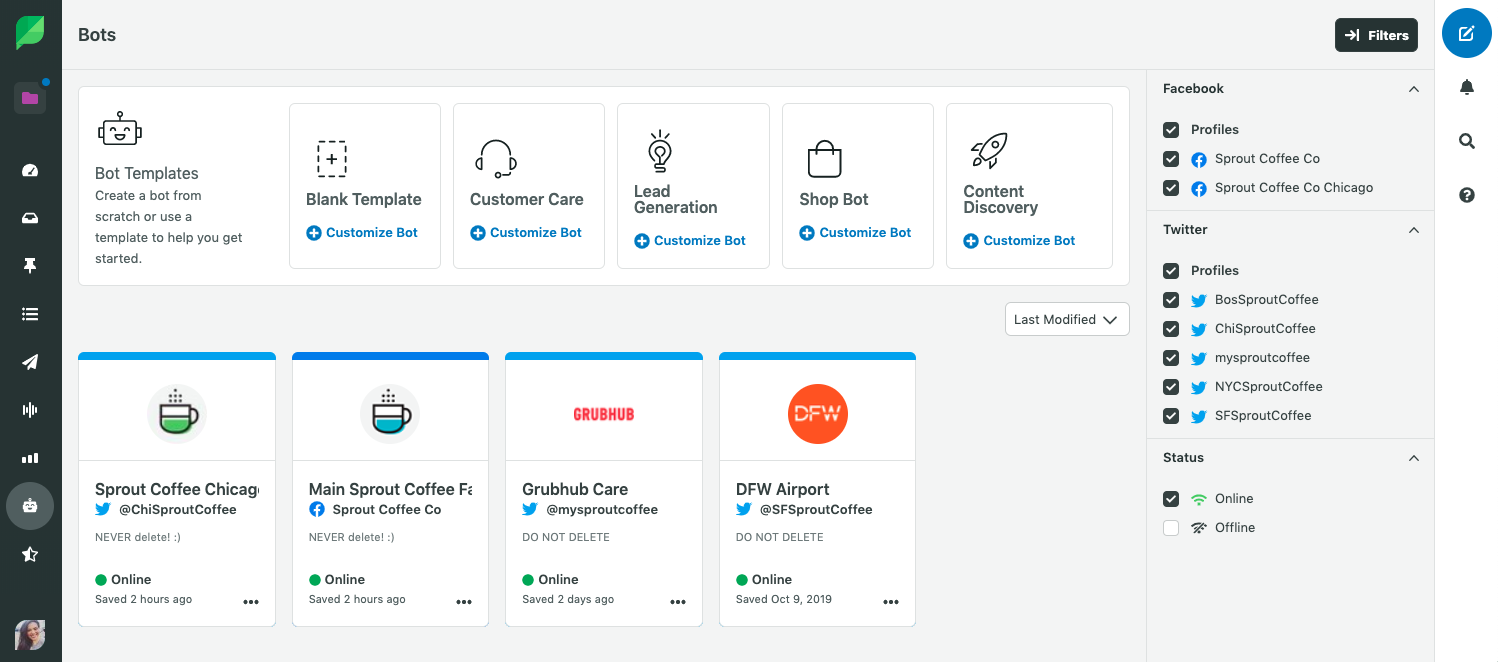Image resolution: width=1498 pixels, height=662 pixels.
Task: Uncheck Sprout Coffee Co Chicago checkbox
Action: click(1171, 188)
